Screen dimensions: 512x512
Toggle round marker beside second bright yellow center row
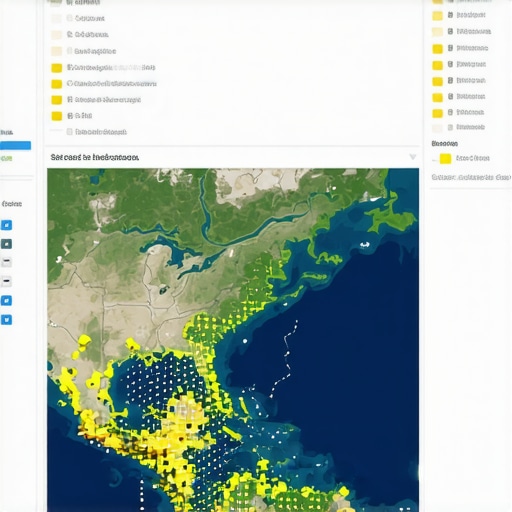point(70,83)
